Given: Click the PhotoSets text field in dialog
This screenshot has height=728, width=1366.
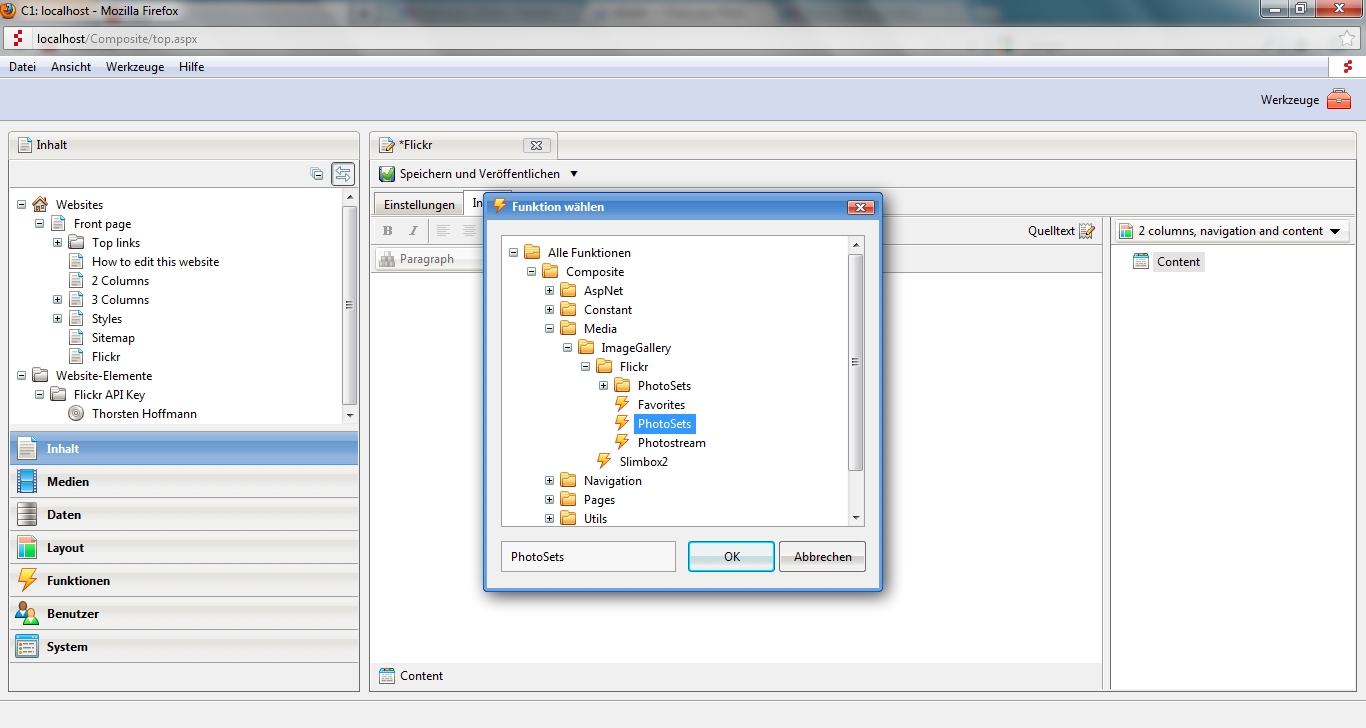Looking at the screenshot, I should 588,557.
